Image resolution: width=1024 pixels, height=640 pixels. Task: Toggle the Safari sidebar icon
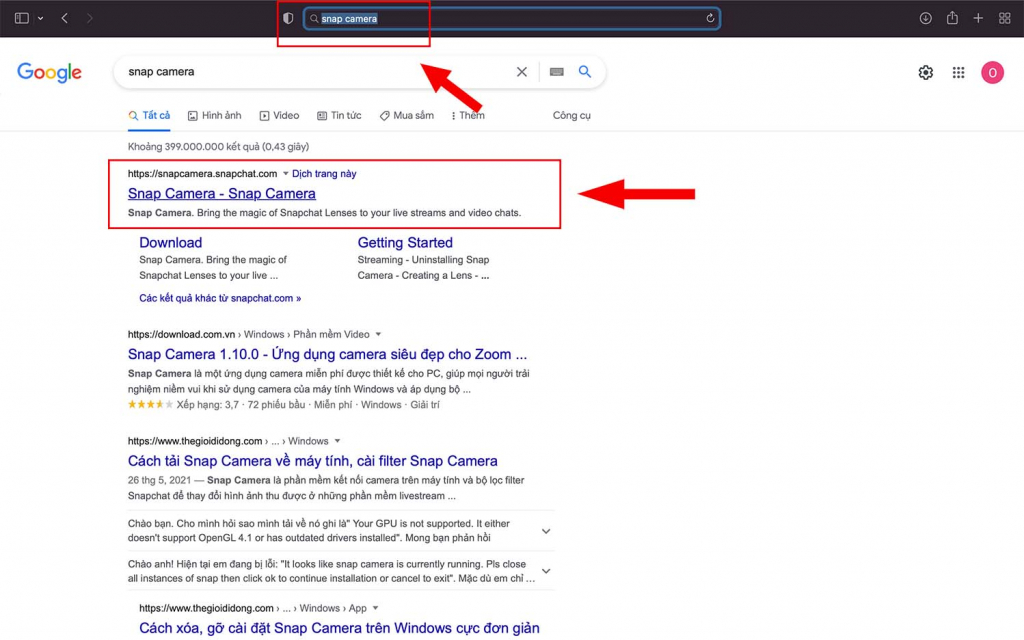[x=22, y=18]
